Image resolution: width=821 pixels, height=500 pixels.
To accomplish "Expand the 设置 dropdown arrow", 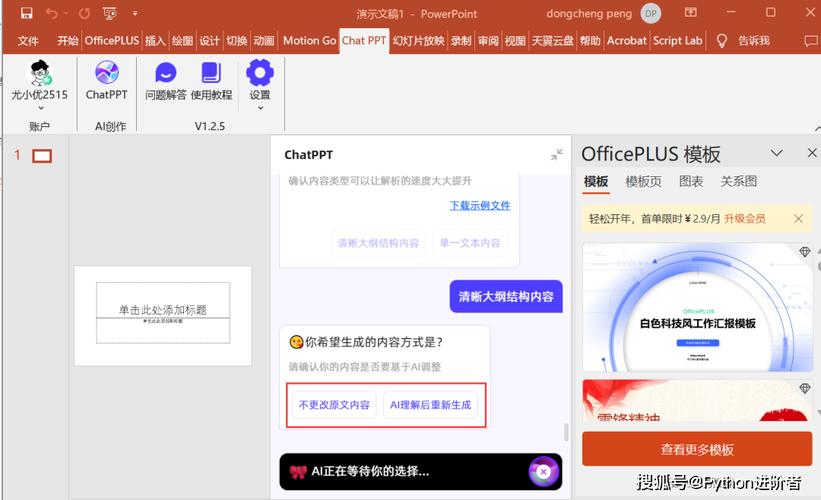I will [260, 108].
